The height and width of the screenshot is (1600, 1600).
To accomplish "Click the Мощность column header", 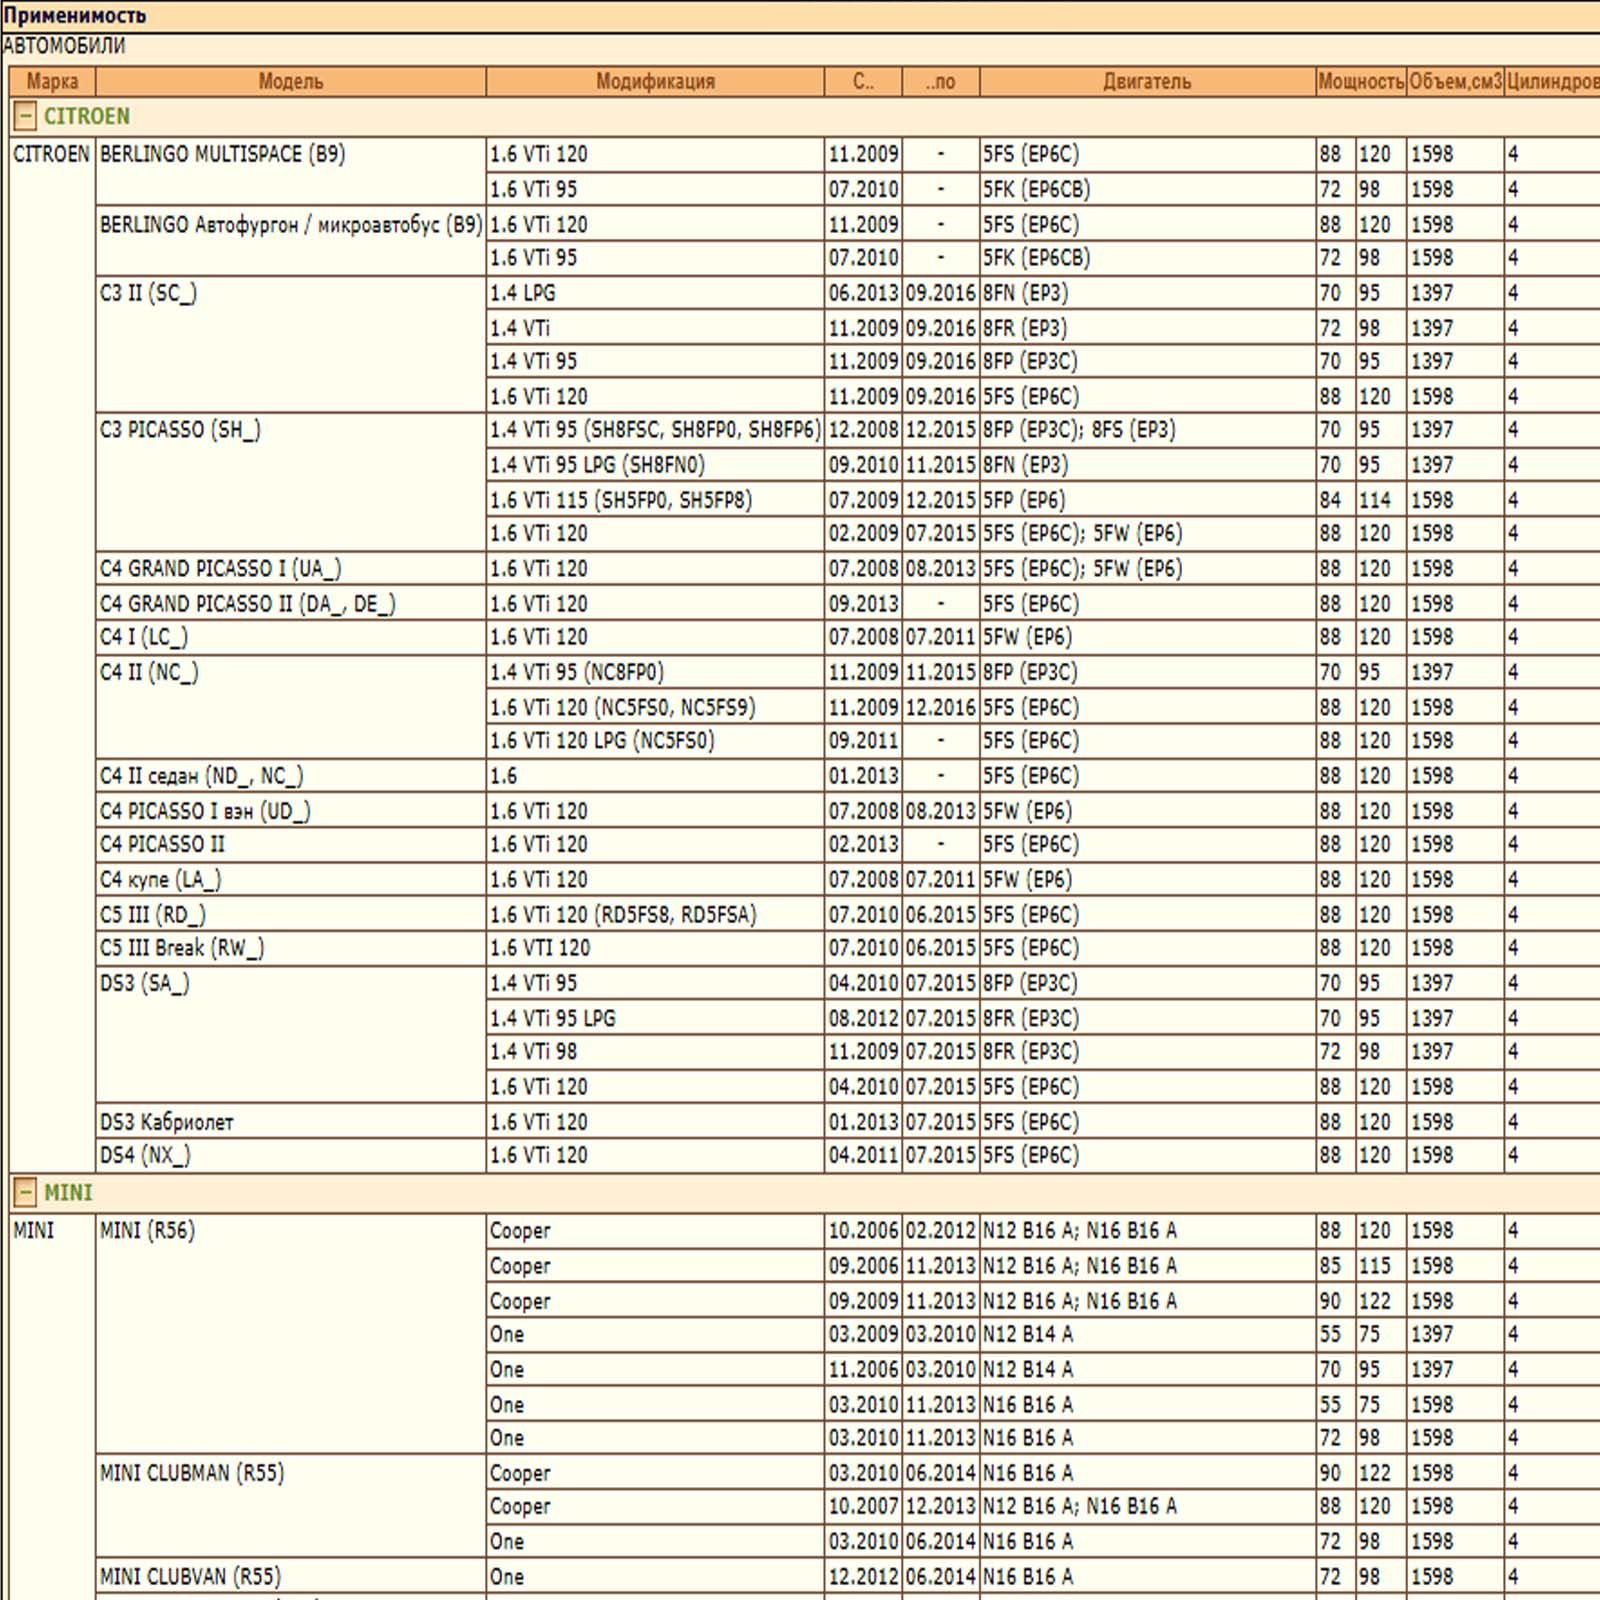I will 1360,82.
